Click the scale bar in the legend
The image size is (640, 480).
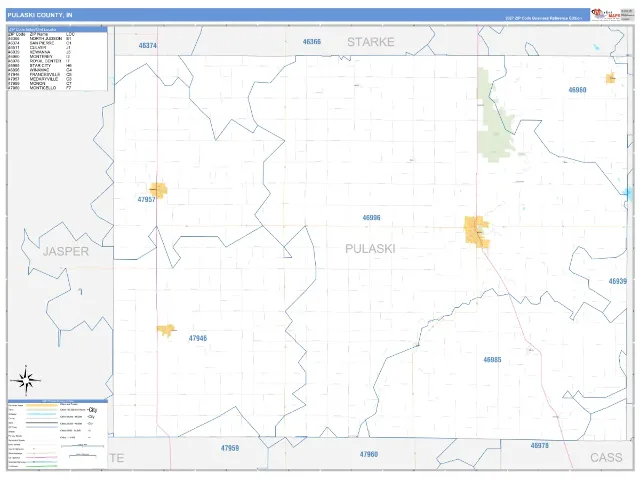pyautogui.click(x=82, y=446)
